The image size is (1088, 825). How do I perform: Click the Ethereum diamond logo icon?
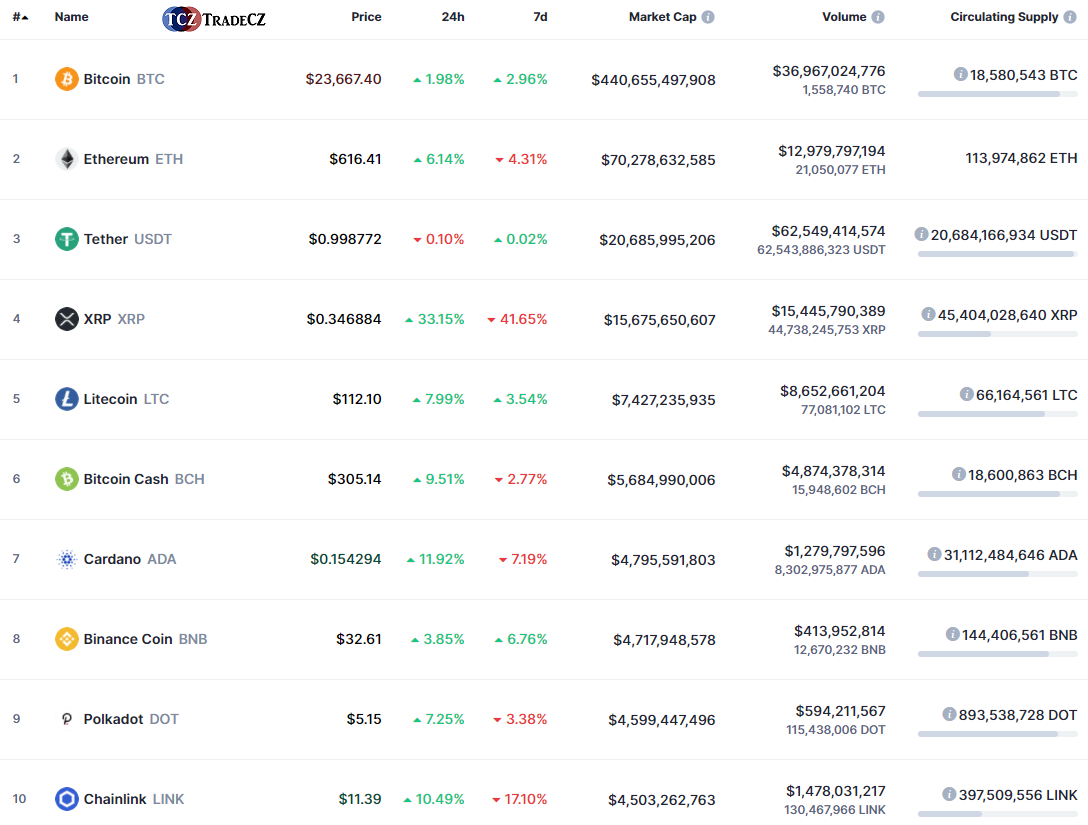[x=67, y=159]
